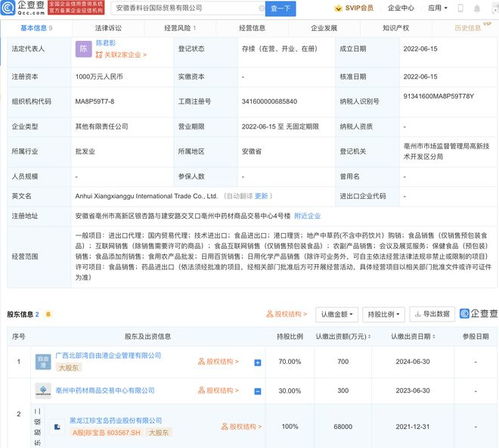Click 大股东 tag under 广西北部湾自由港
This screenshot has width=499, height=448.
click(x=69, y=368)
